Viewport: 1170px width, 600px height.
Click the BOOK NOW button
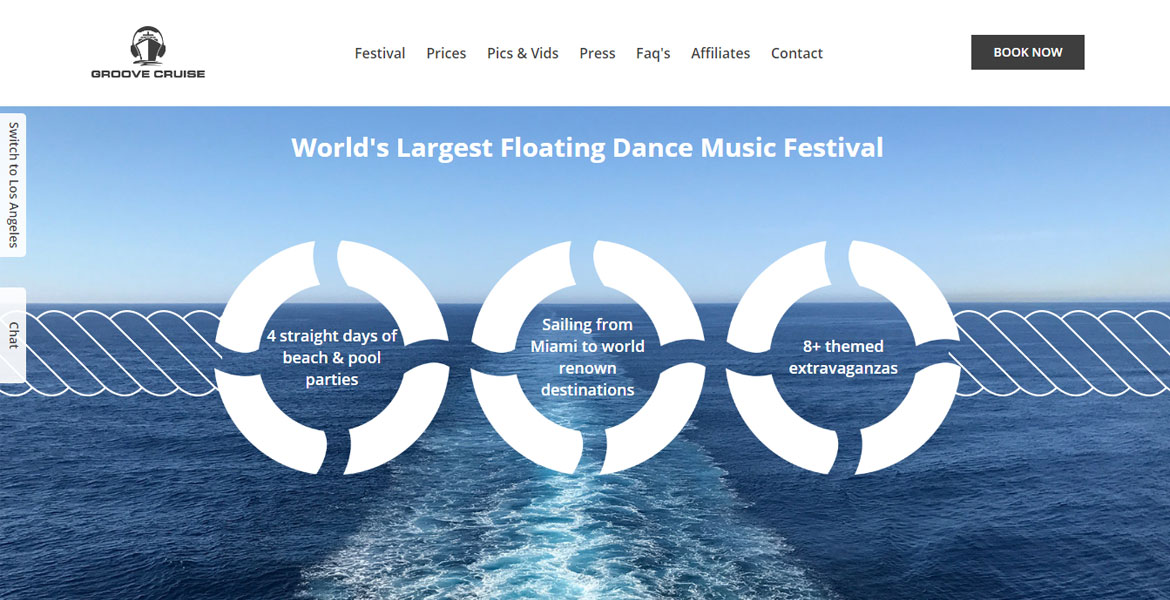coord(1027,52)
